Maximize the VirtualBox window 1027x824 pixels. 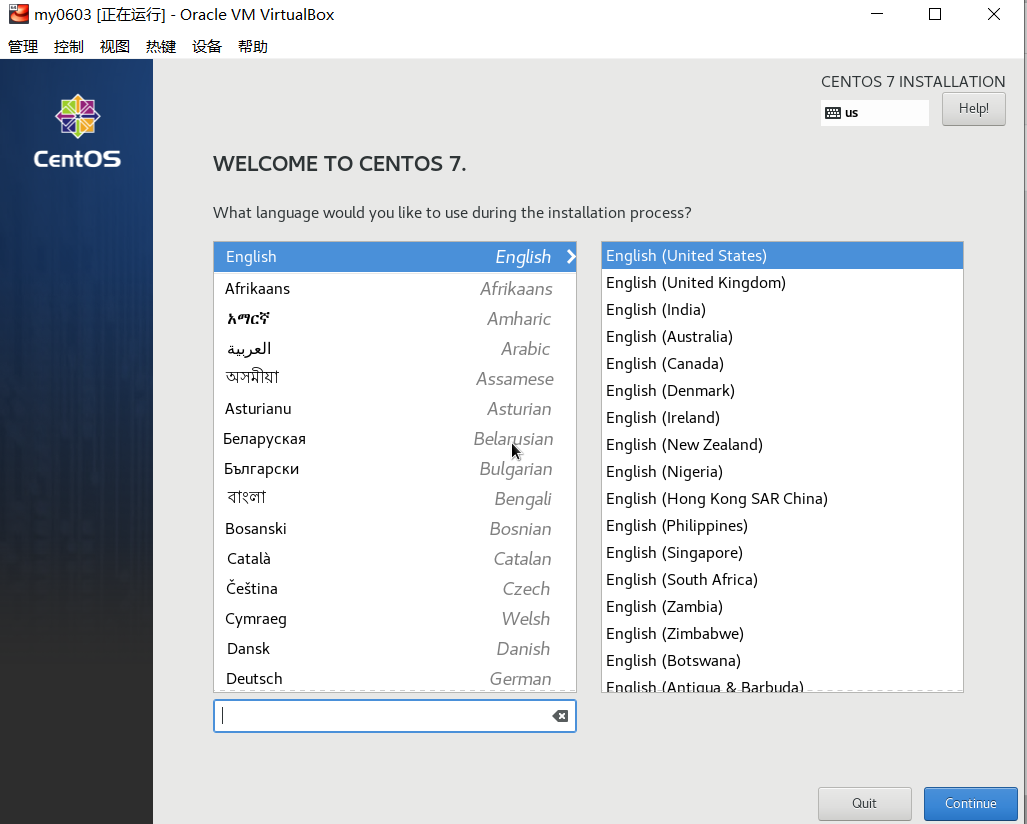coord(935,14)
